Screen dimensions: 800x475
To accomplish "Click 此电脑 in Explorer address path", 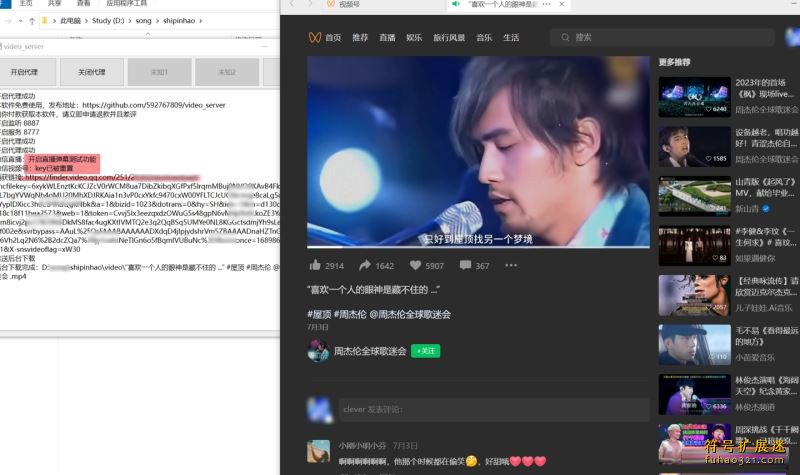I will [70, 21].
